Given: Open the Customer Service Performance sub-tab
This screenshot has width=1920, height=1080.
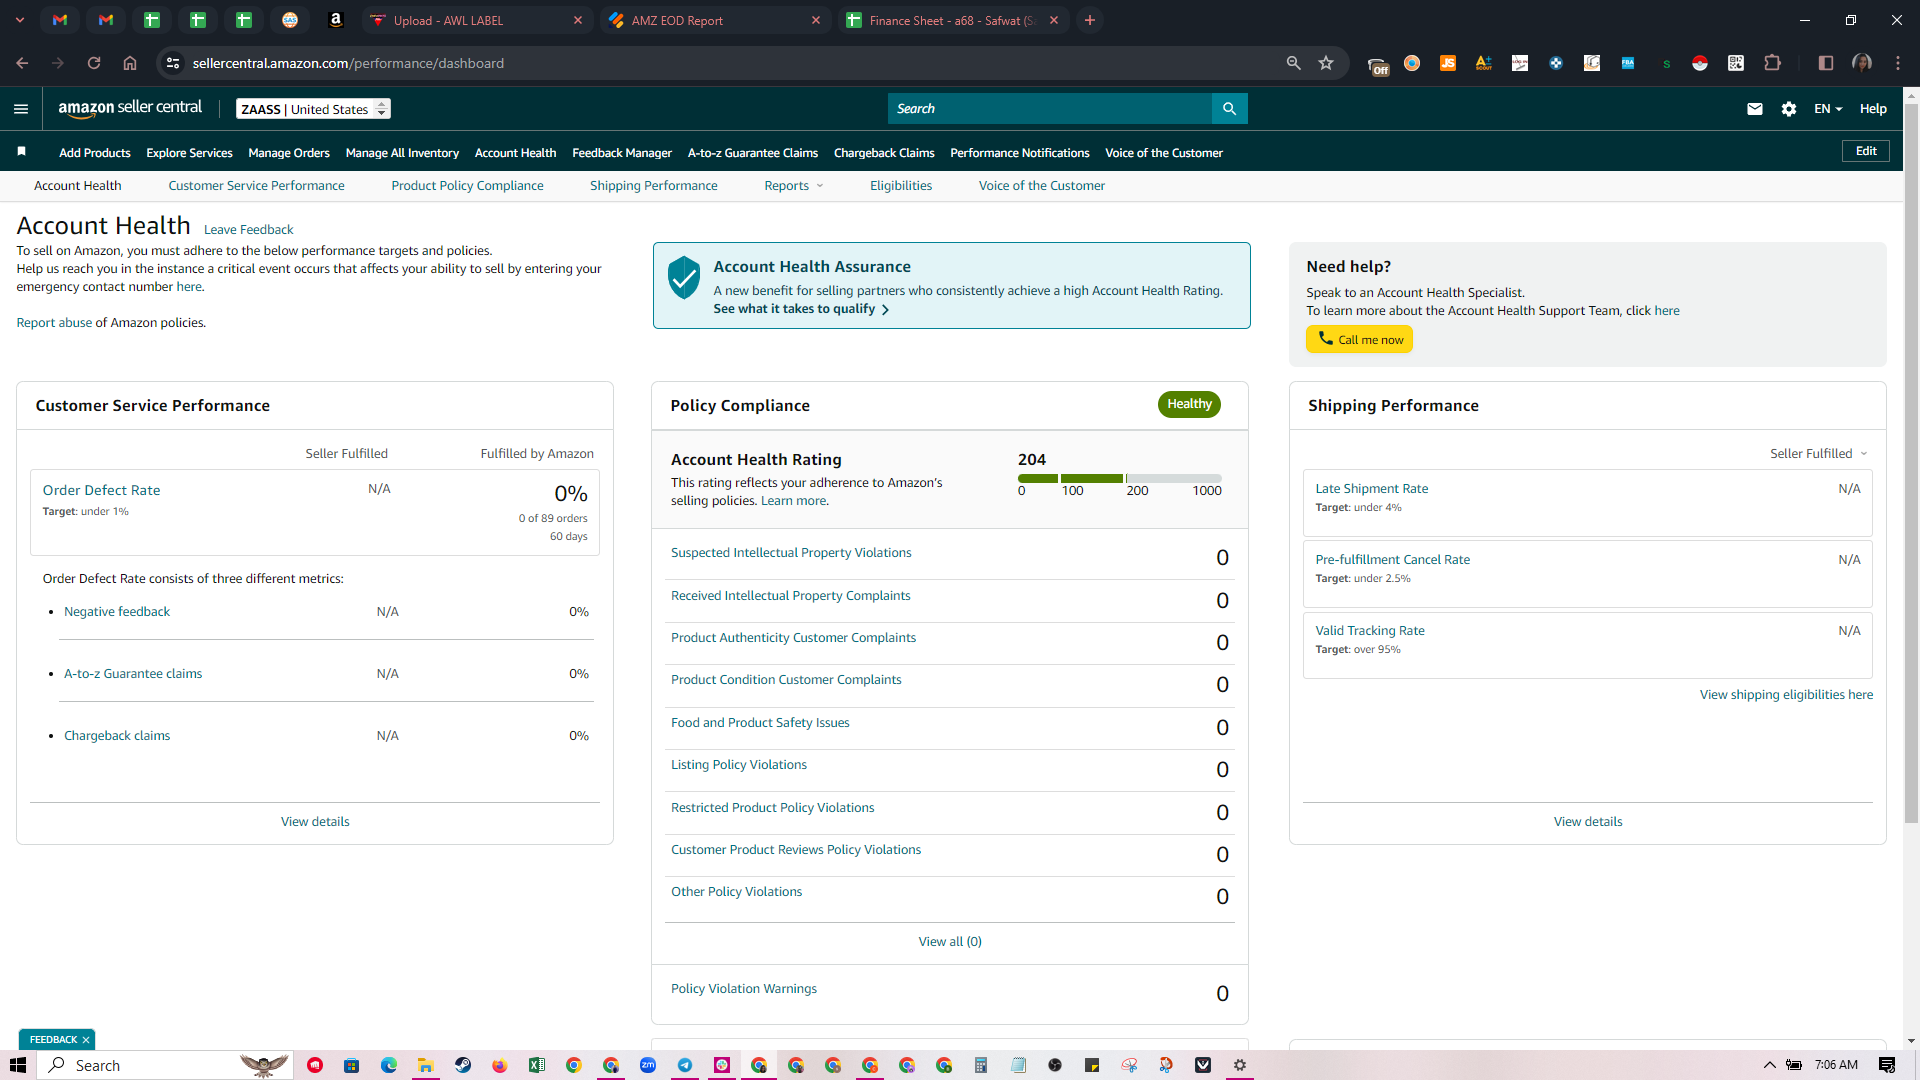Looking at the screenshot, I should tap(256, 186).
